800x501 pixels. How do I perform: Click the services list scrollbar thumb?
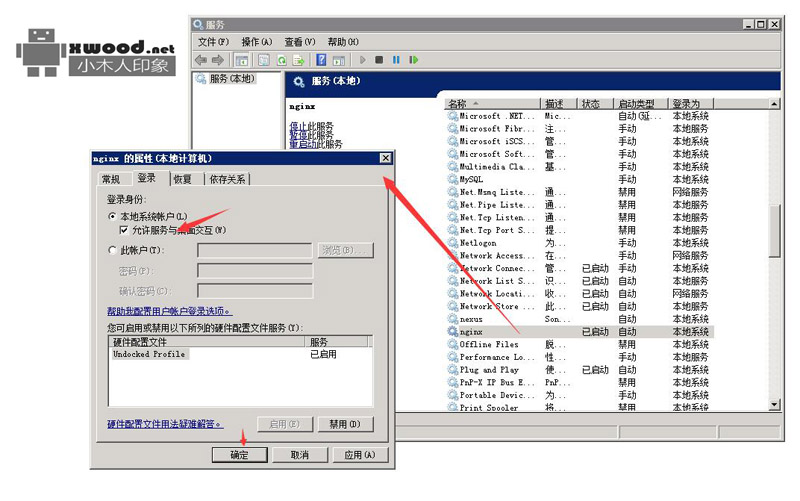774,231
